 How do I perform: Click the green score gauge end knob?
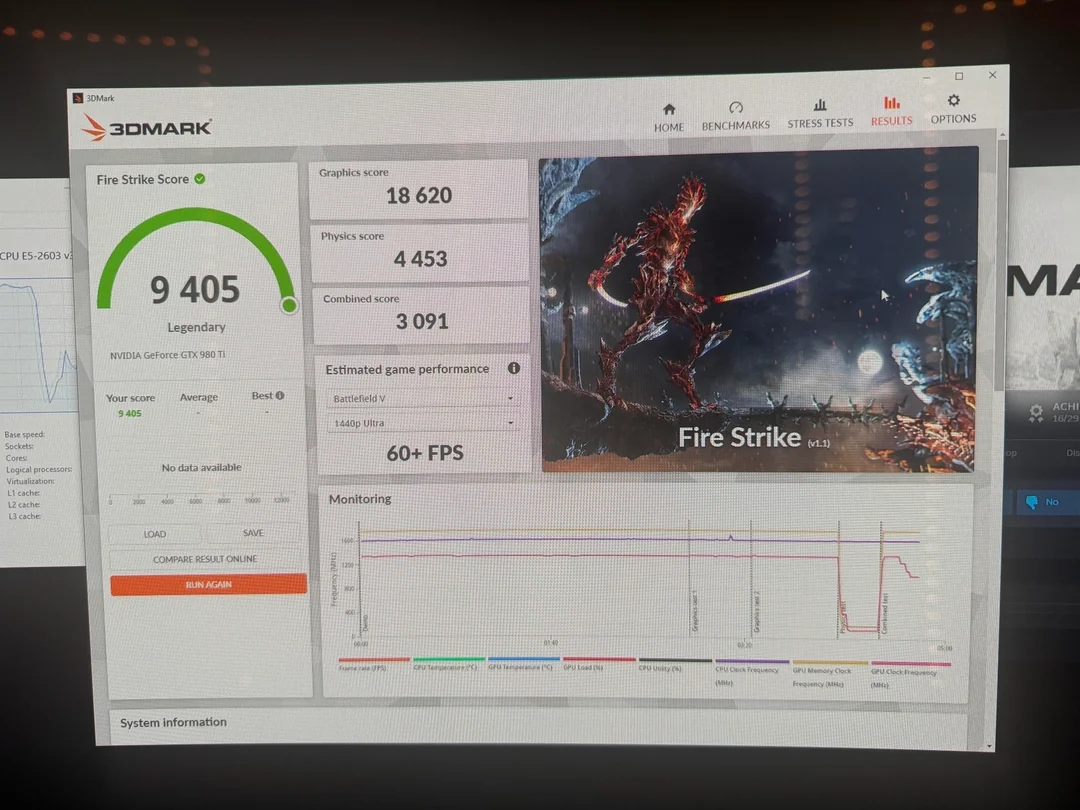pos(289,304)
